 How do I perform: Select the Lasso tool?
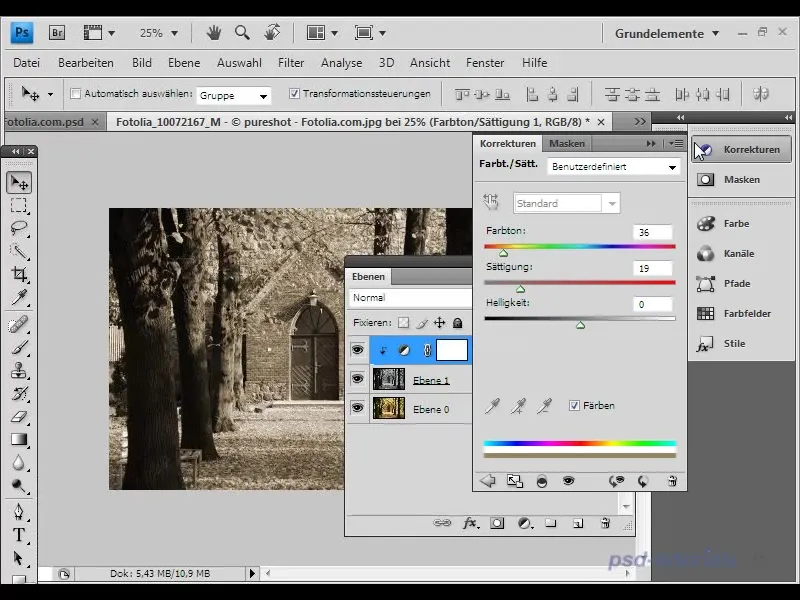click(19, 228)
